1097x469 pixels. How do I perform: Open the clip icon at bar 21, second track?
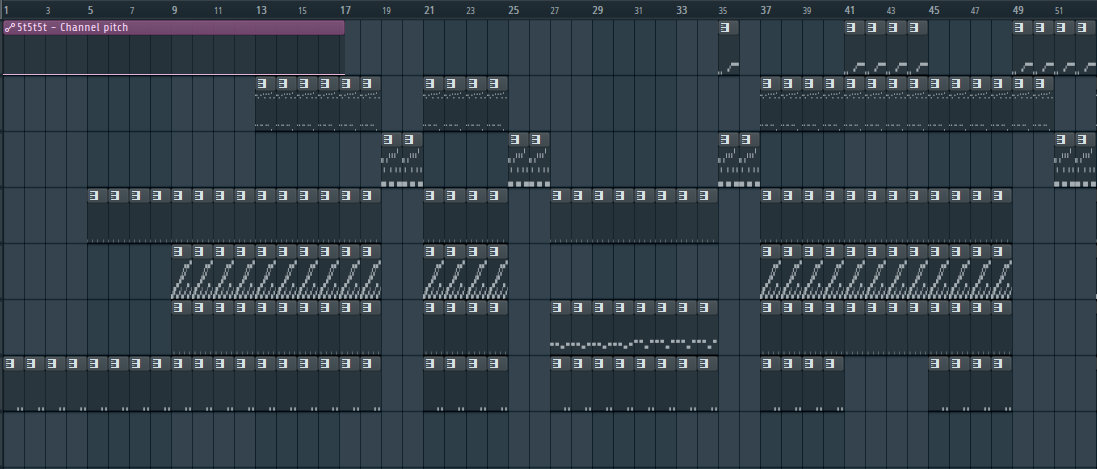click(x=430, y=84)
